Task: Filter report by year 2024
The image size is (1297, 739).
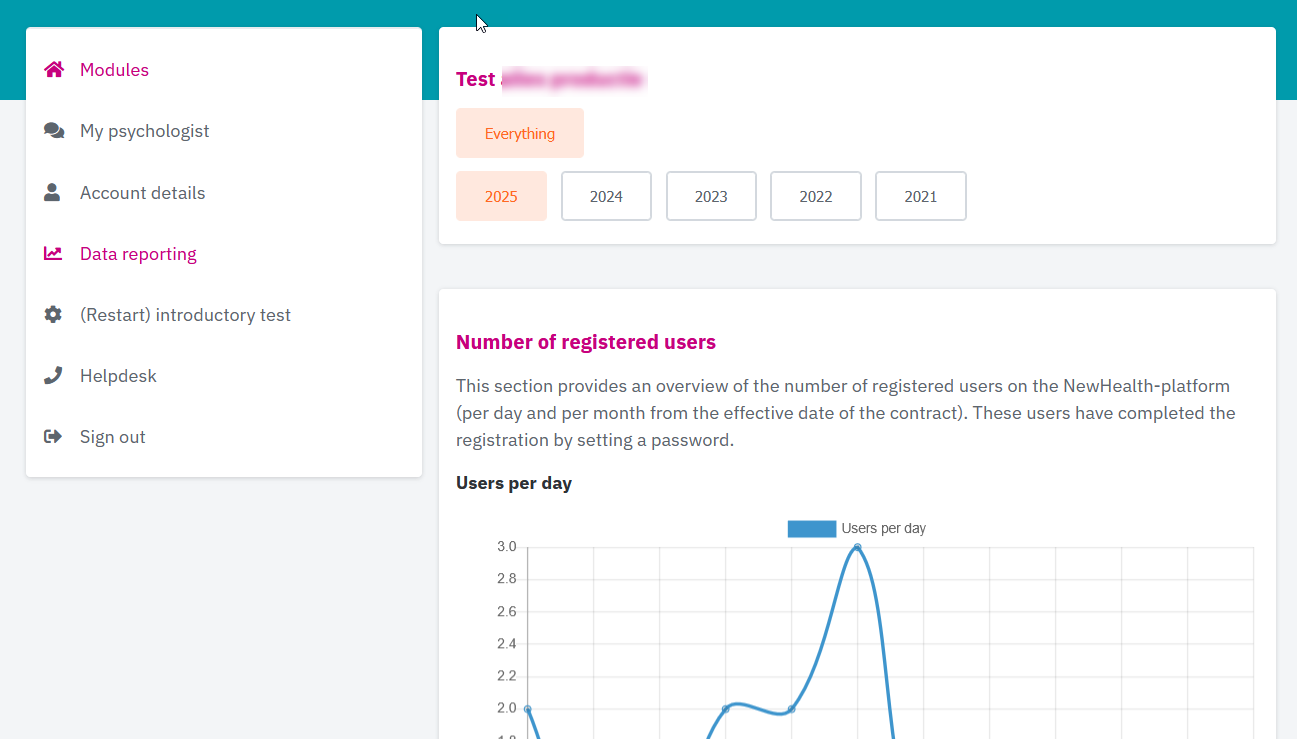Action: click(606, 196)
